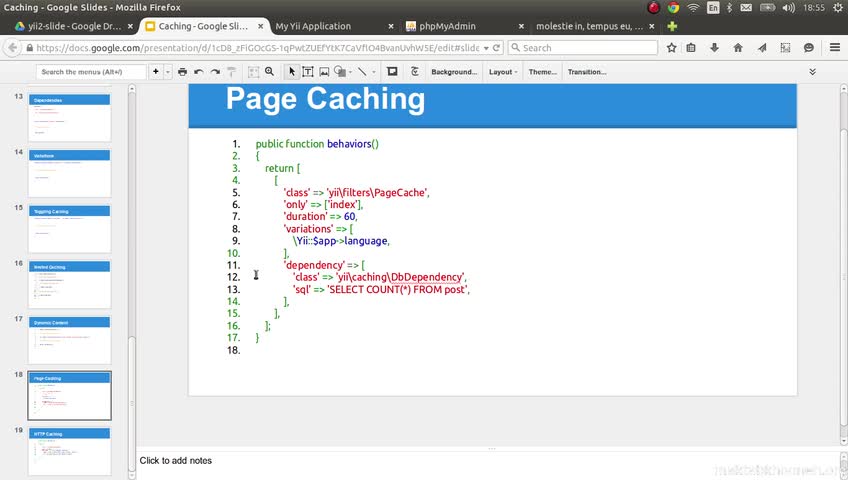
Task: Click the print icon in the toolbar
Action: [x=182, y=71]
